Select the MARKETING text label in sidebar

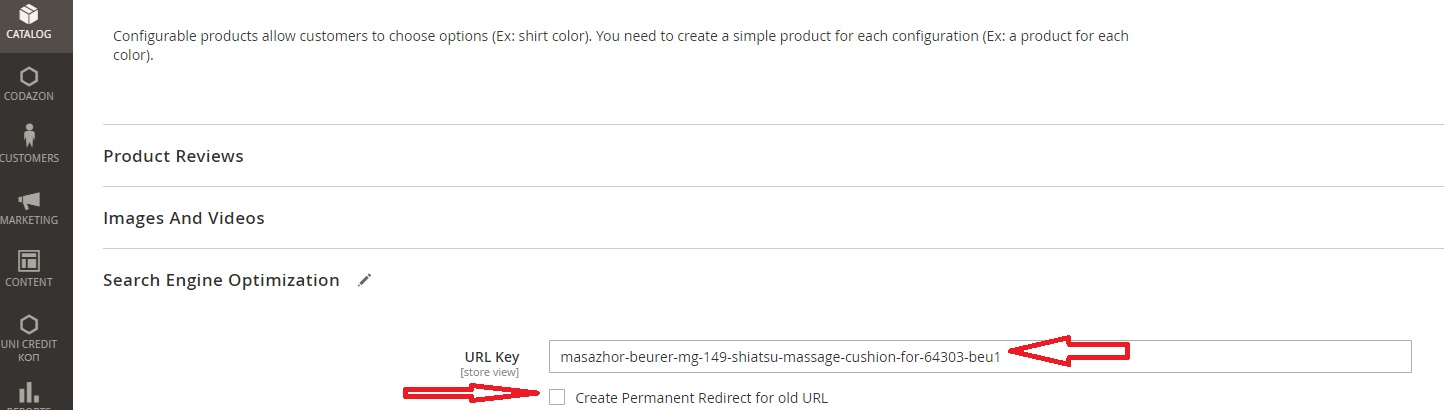pyautogui.click(x=29, y=220)
